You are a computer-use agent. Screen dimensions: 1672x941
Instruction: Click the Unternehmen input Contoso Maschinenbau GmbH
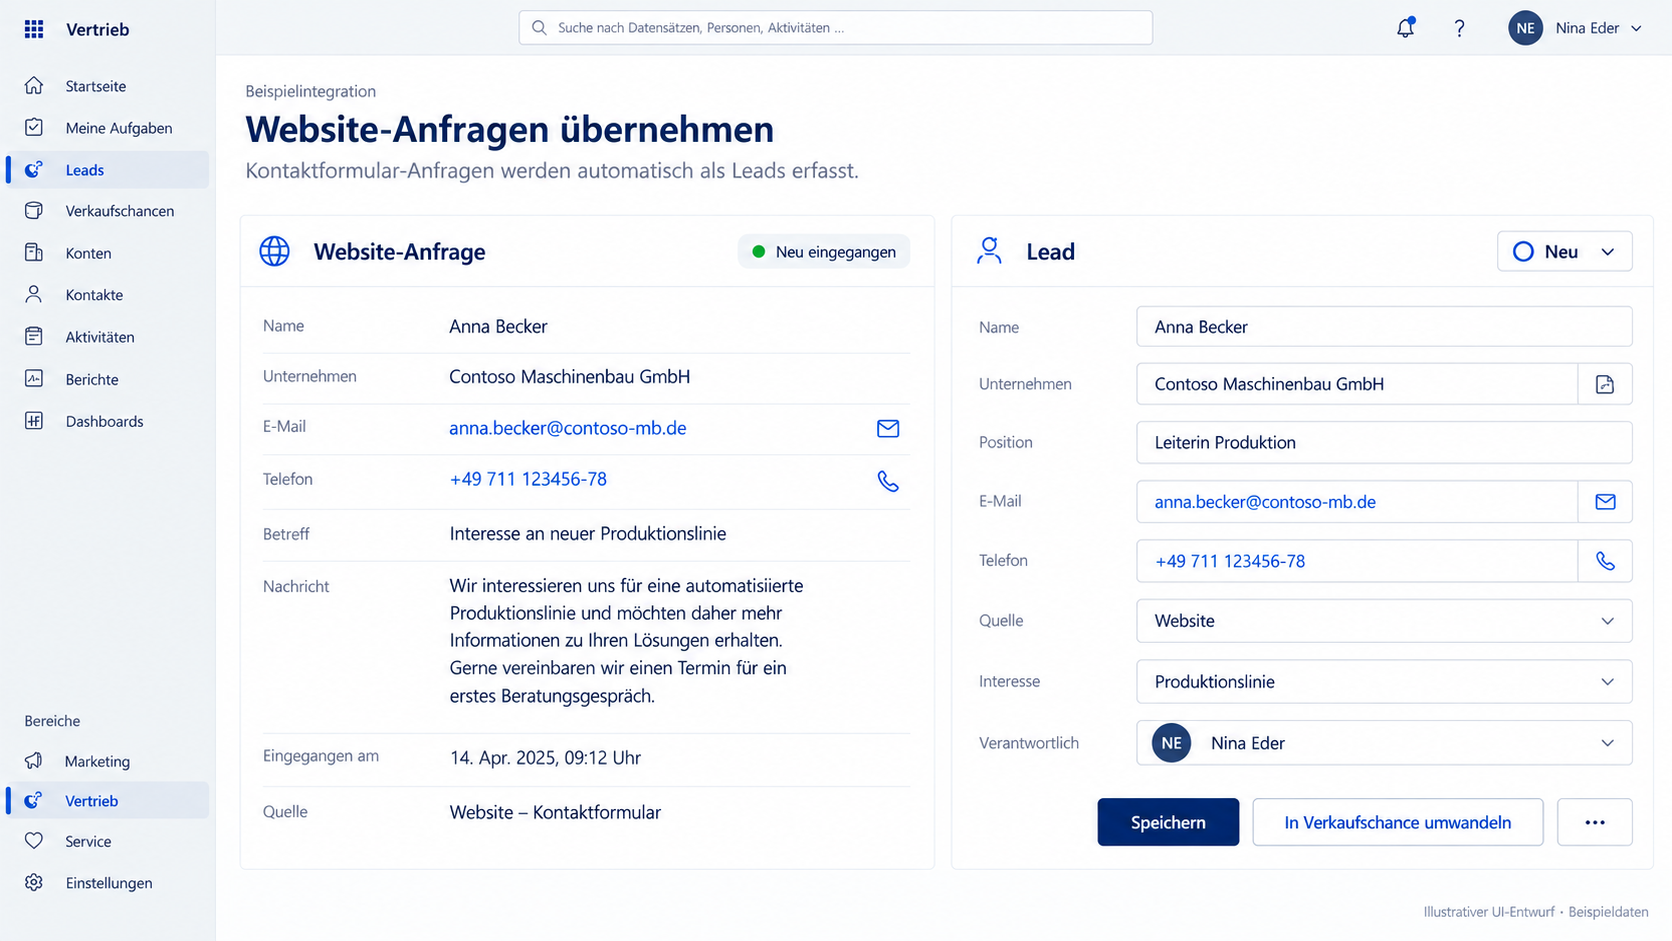coord(1357,384)
